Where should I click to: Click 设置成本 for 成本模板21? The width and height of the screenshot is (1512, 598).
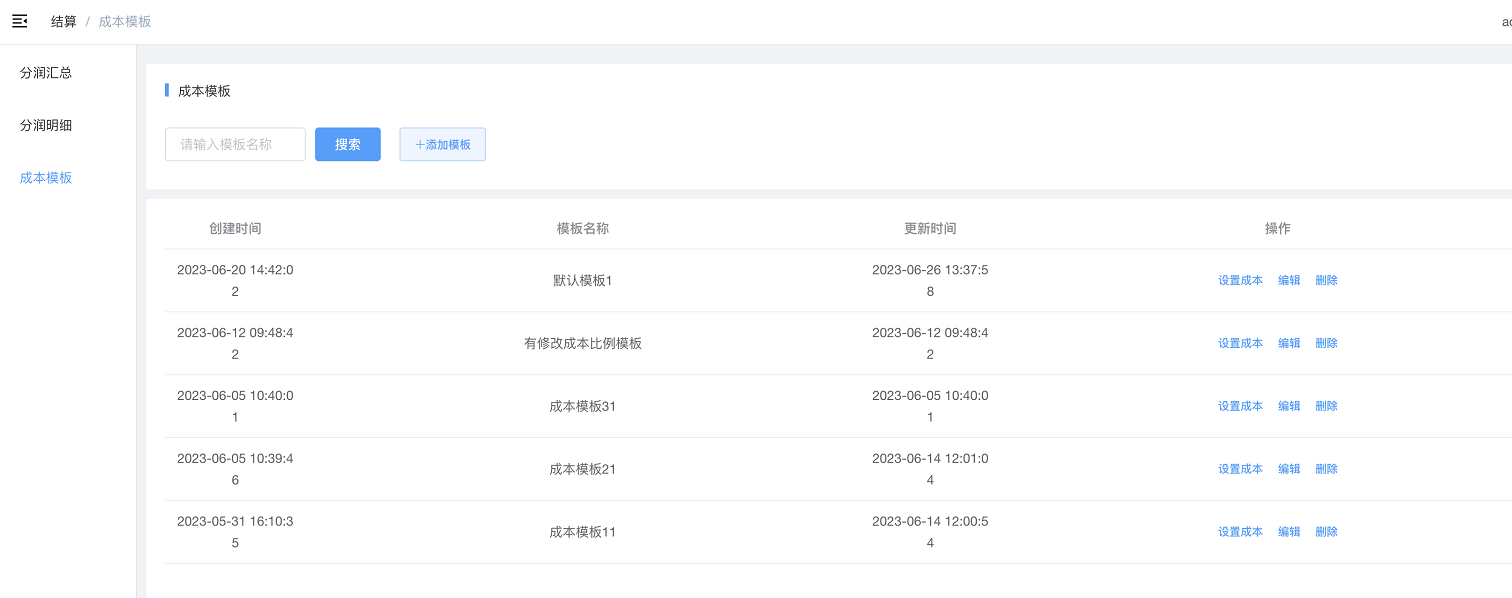coord(1240,469)
